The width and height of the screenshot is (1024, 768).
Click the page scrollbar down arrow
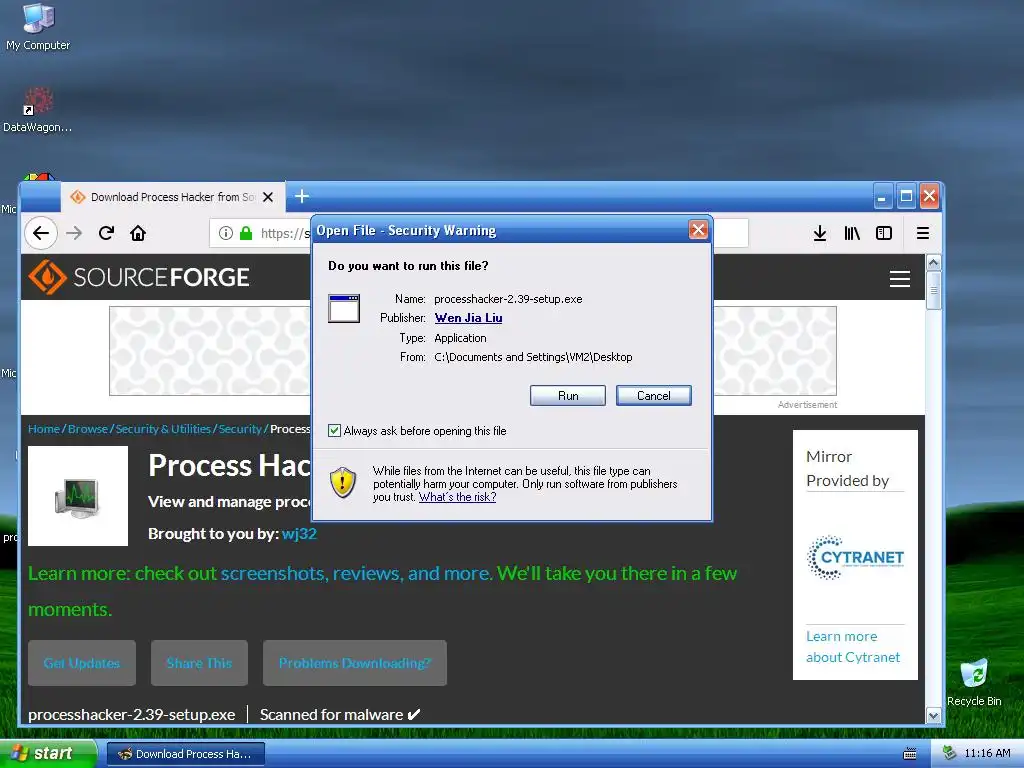point(934,716)
